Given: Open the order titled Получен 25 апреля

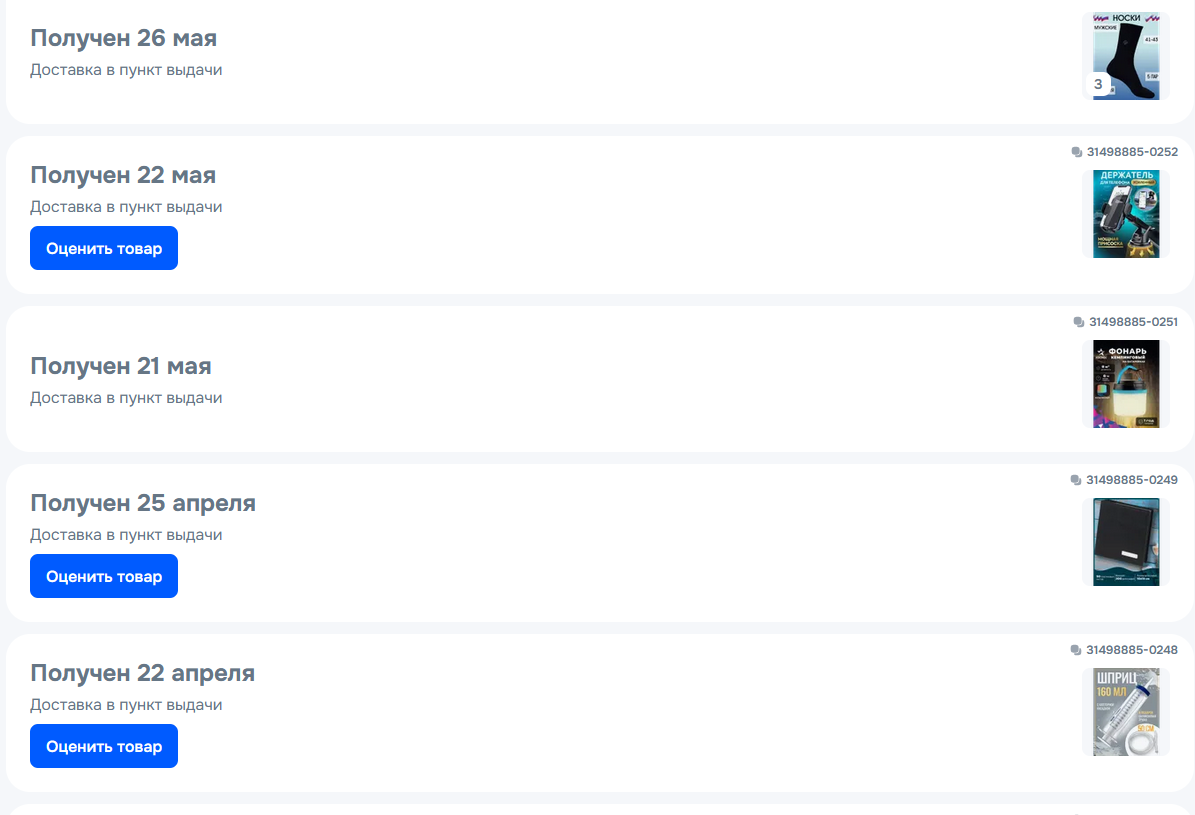Looking at the screenshot, I should pyautogui.click(x=143, y=503).
